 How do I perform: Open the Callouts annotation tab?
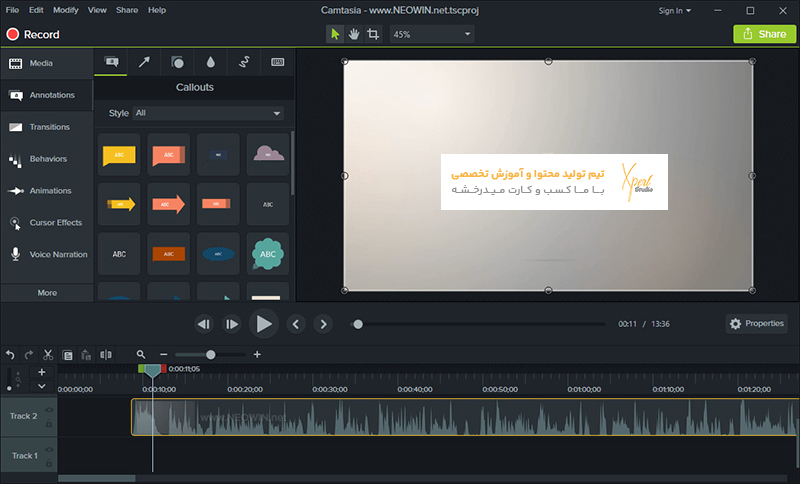click(x=111, y=62)
